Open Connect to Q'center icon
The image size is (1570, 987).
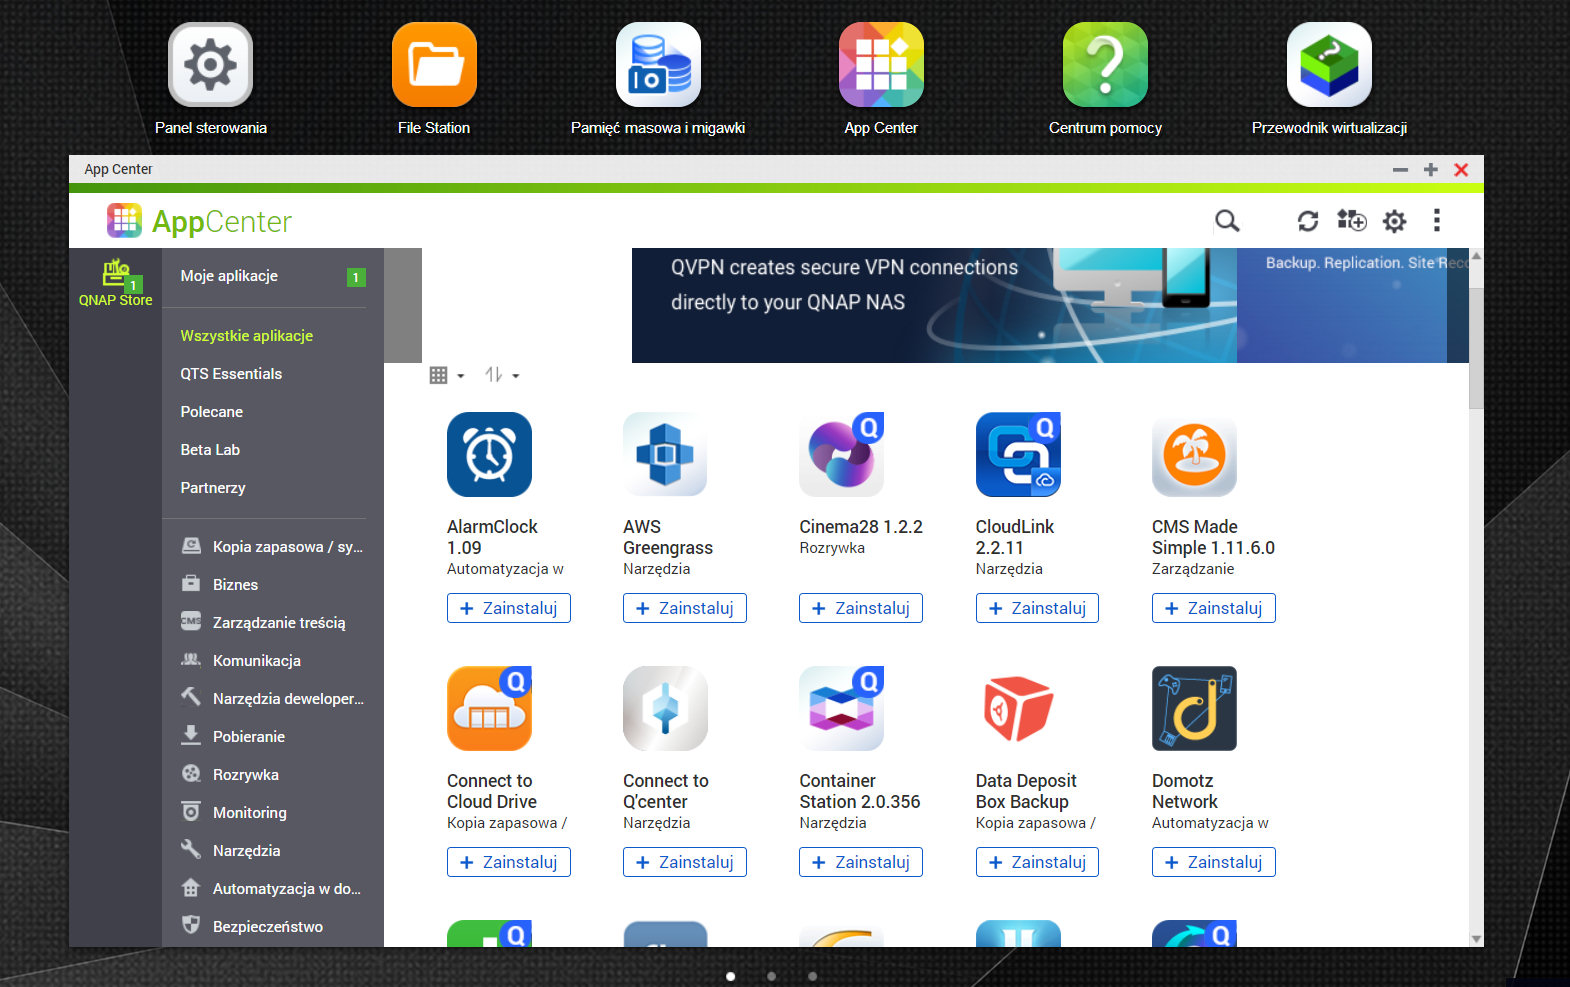click(665, 708)
